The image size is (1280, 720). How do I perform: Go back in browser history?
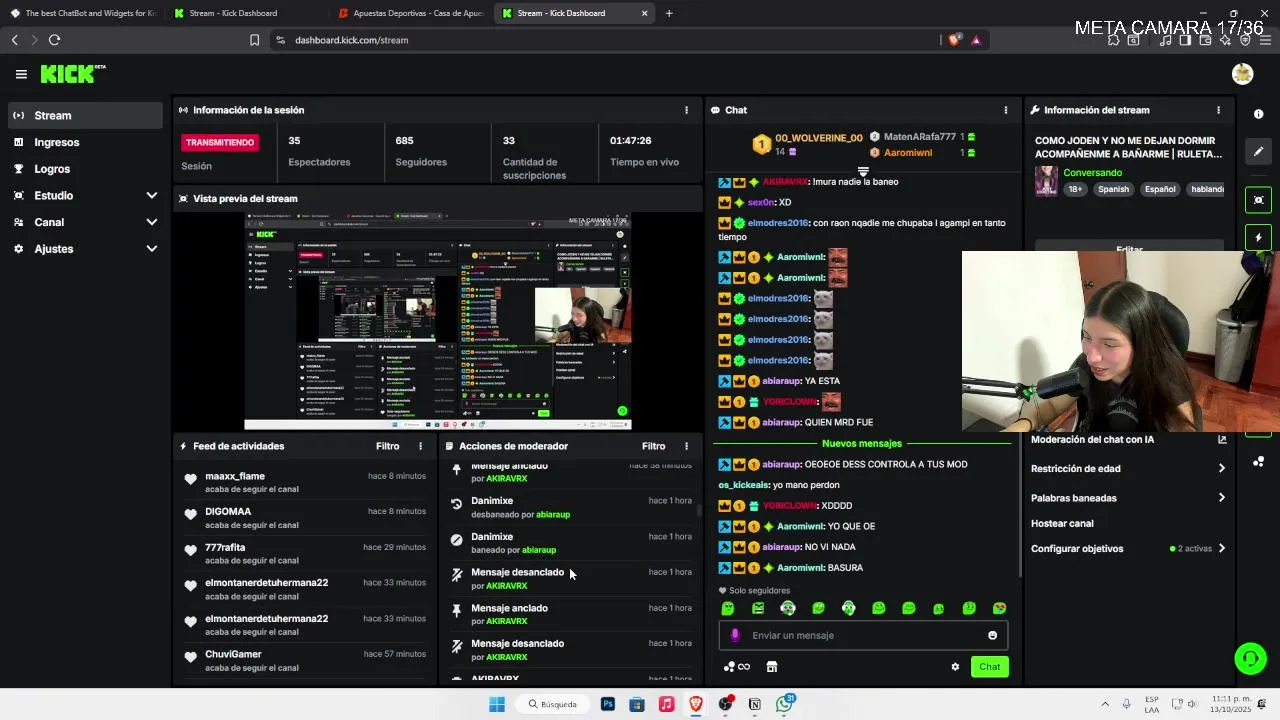14,40
